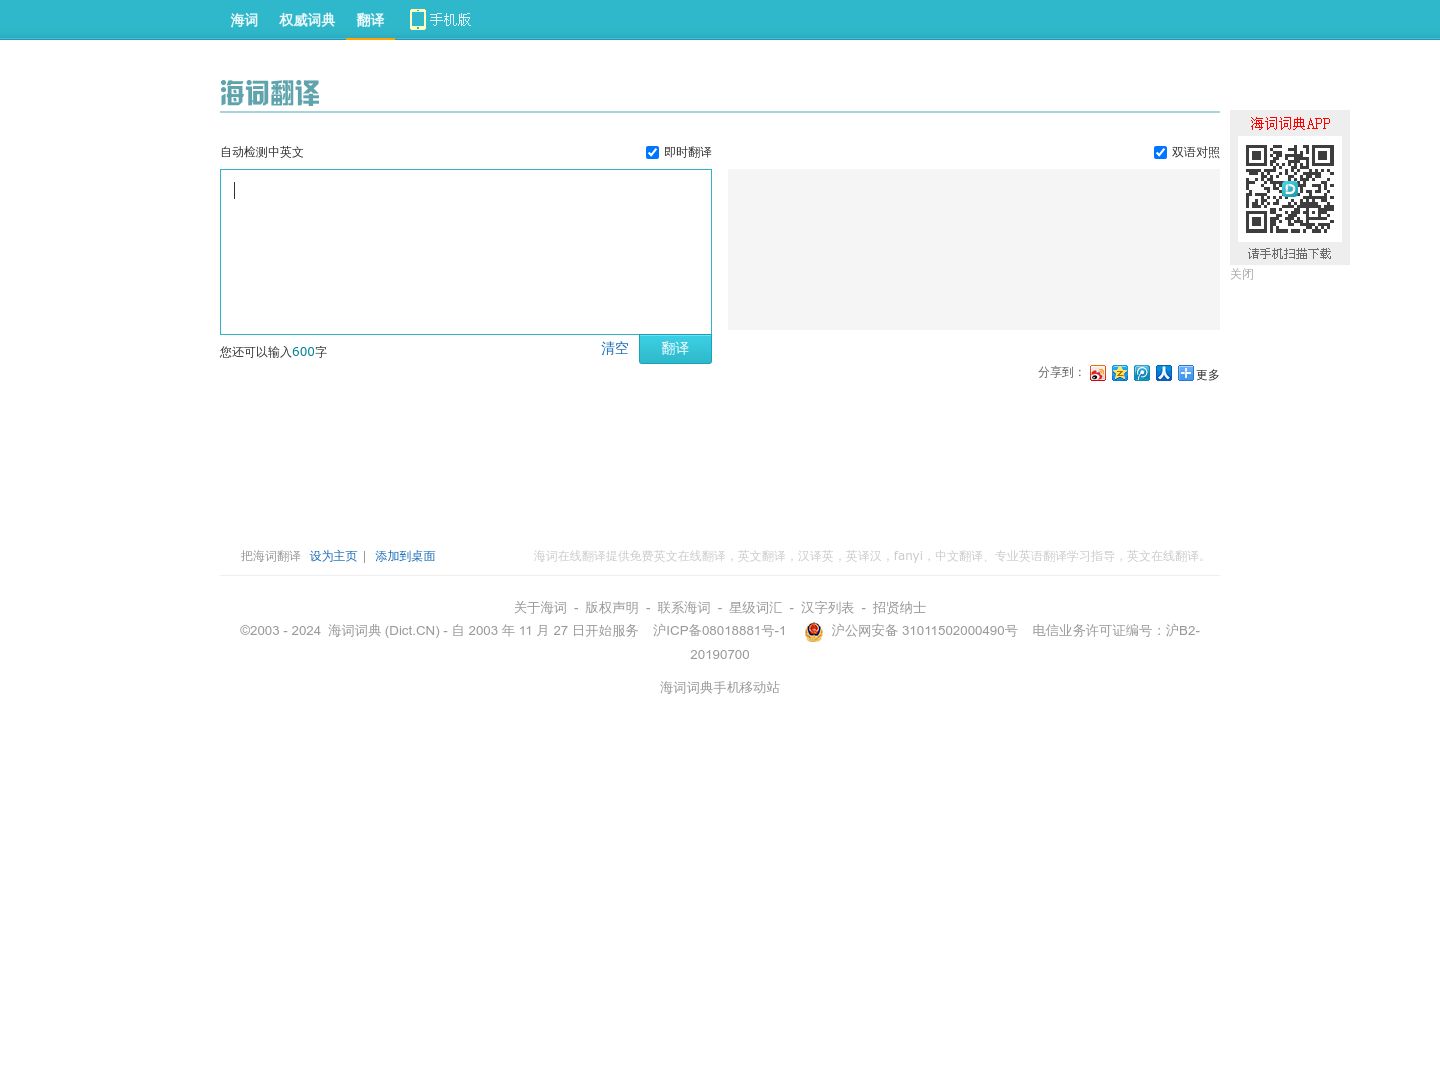The height and width of the screenshot is (1080, 1440).
Task: Click the 沪ICP备08018881号-1 link
Action: [719, 631]
